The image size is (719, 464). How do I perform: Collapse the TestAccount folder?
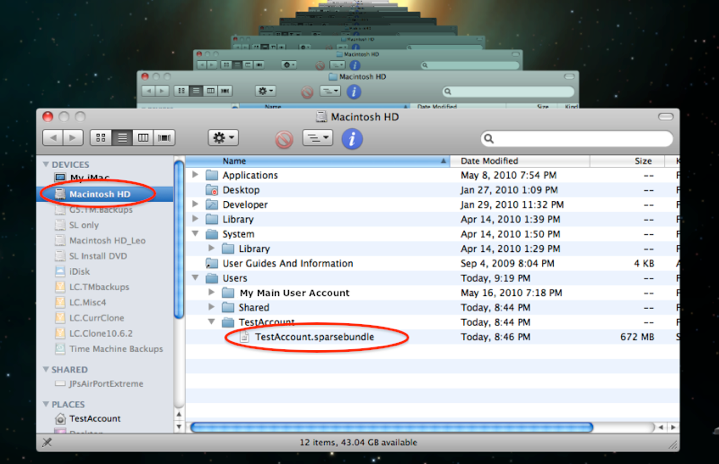[x=211, y=321]
